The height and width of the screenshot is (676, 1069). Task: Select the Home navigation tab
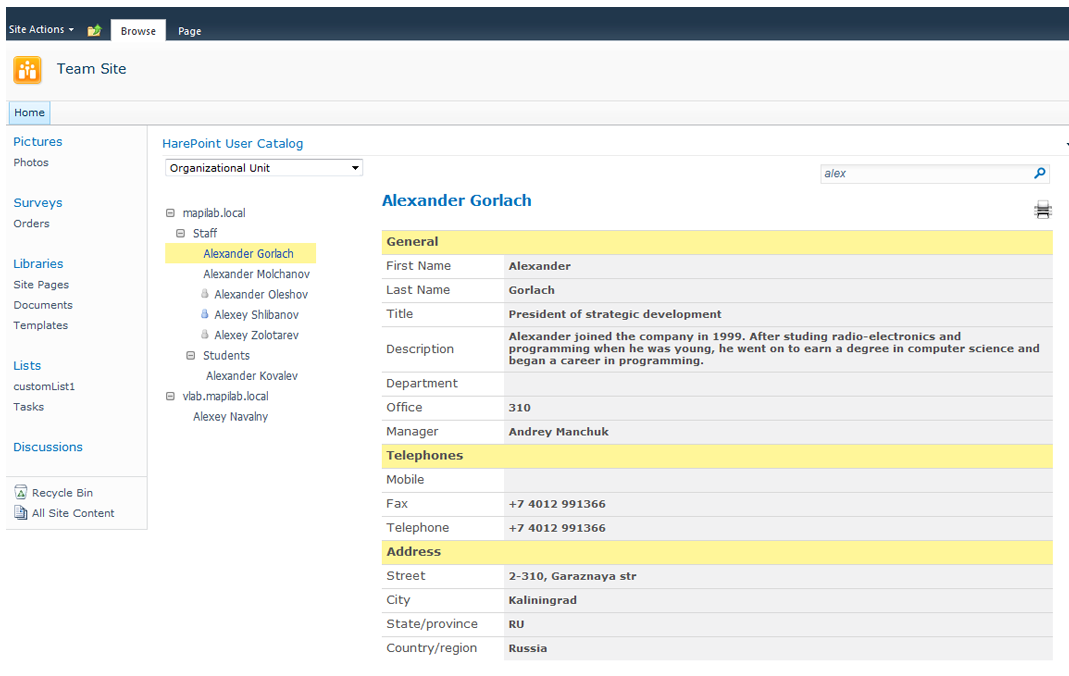coord(29,113)
